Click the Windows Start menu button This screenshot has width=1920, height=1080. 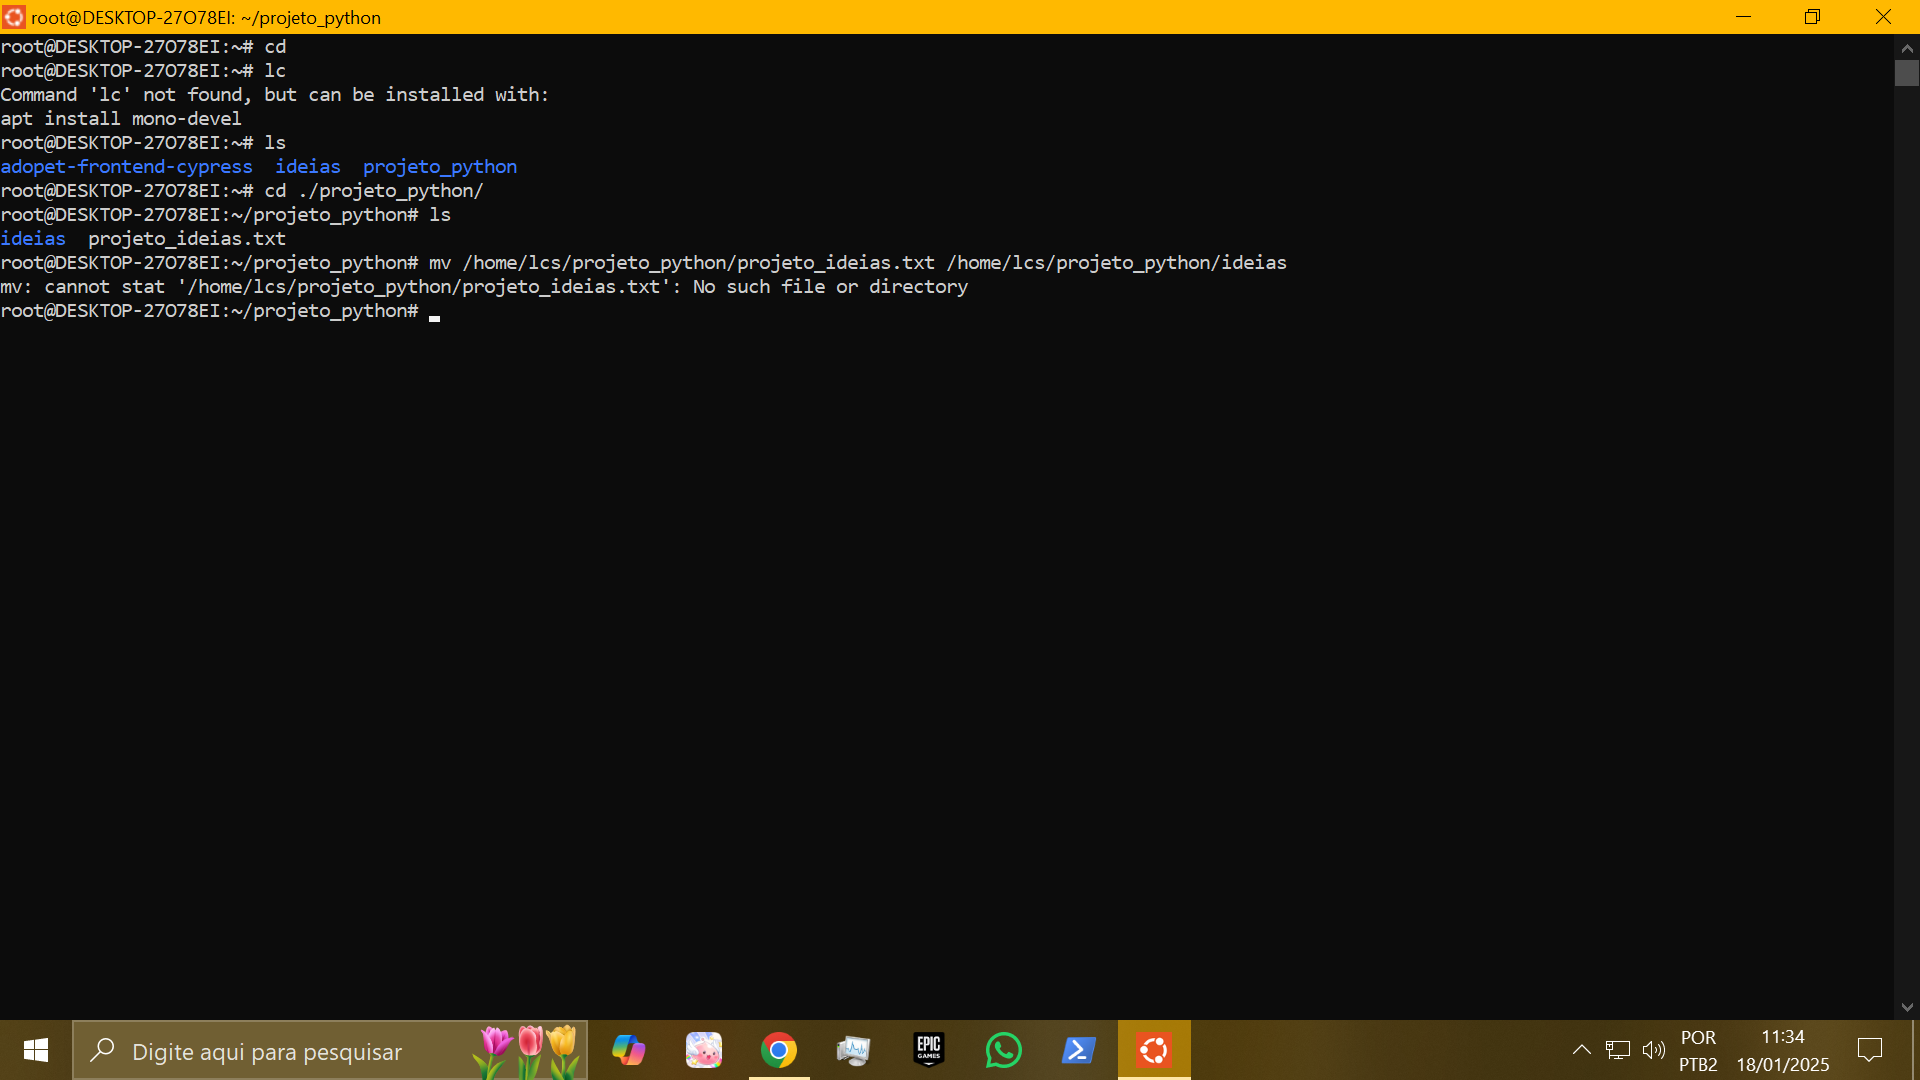(36, 1051)
